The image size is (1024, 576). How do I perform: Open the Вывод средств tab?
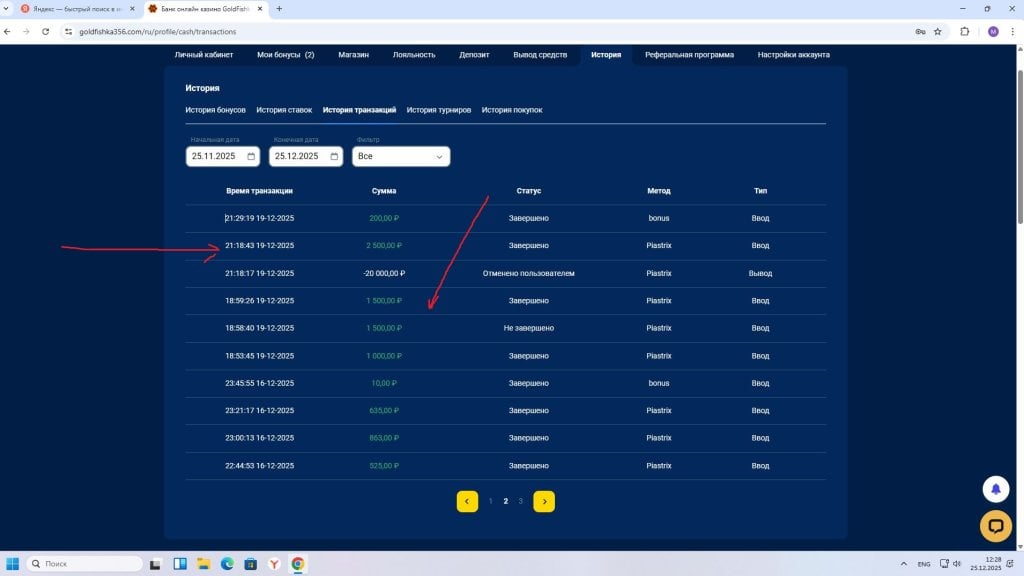pos(540,55)
